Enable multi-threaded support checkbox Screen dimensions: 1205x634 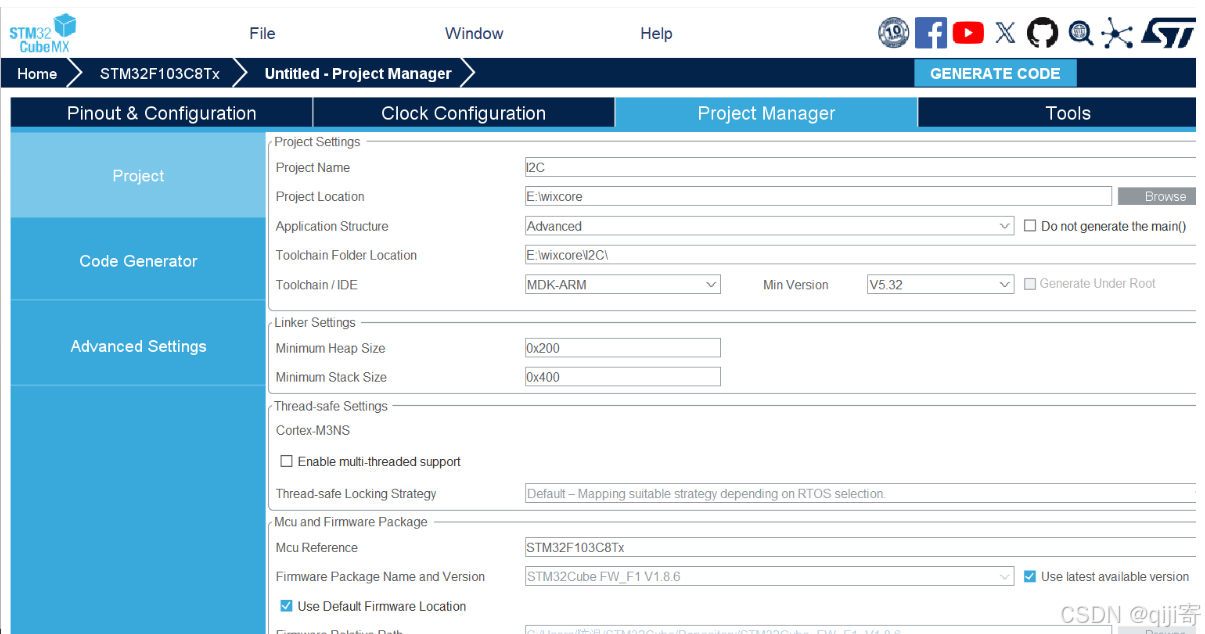pos(287,461)
